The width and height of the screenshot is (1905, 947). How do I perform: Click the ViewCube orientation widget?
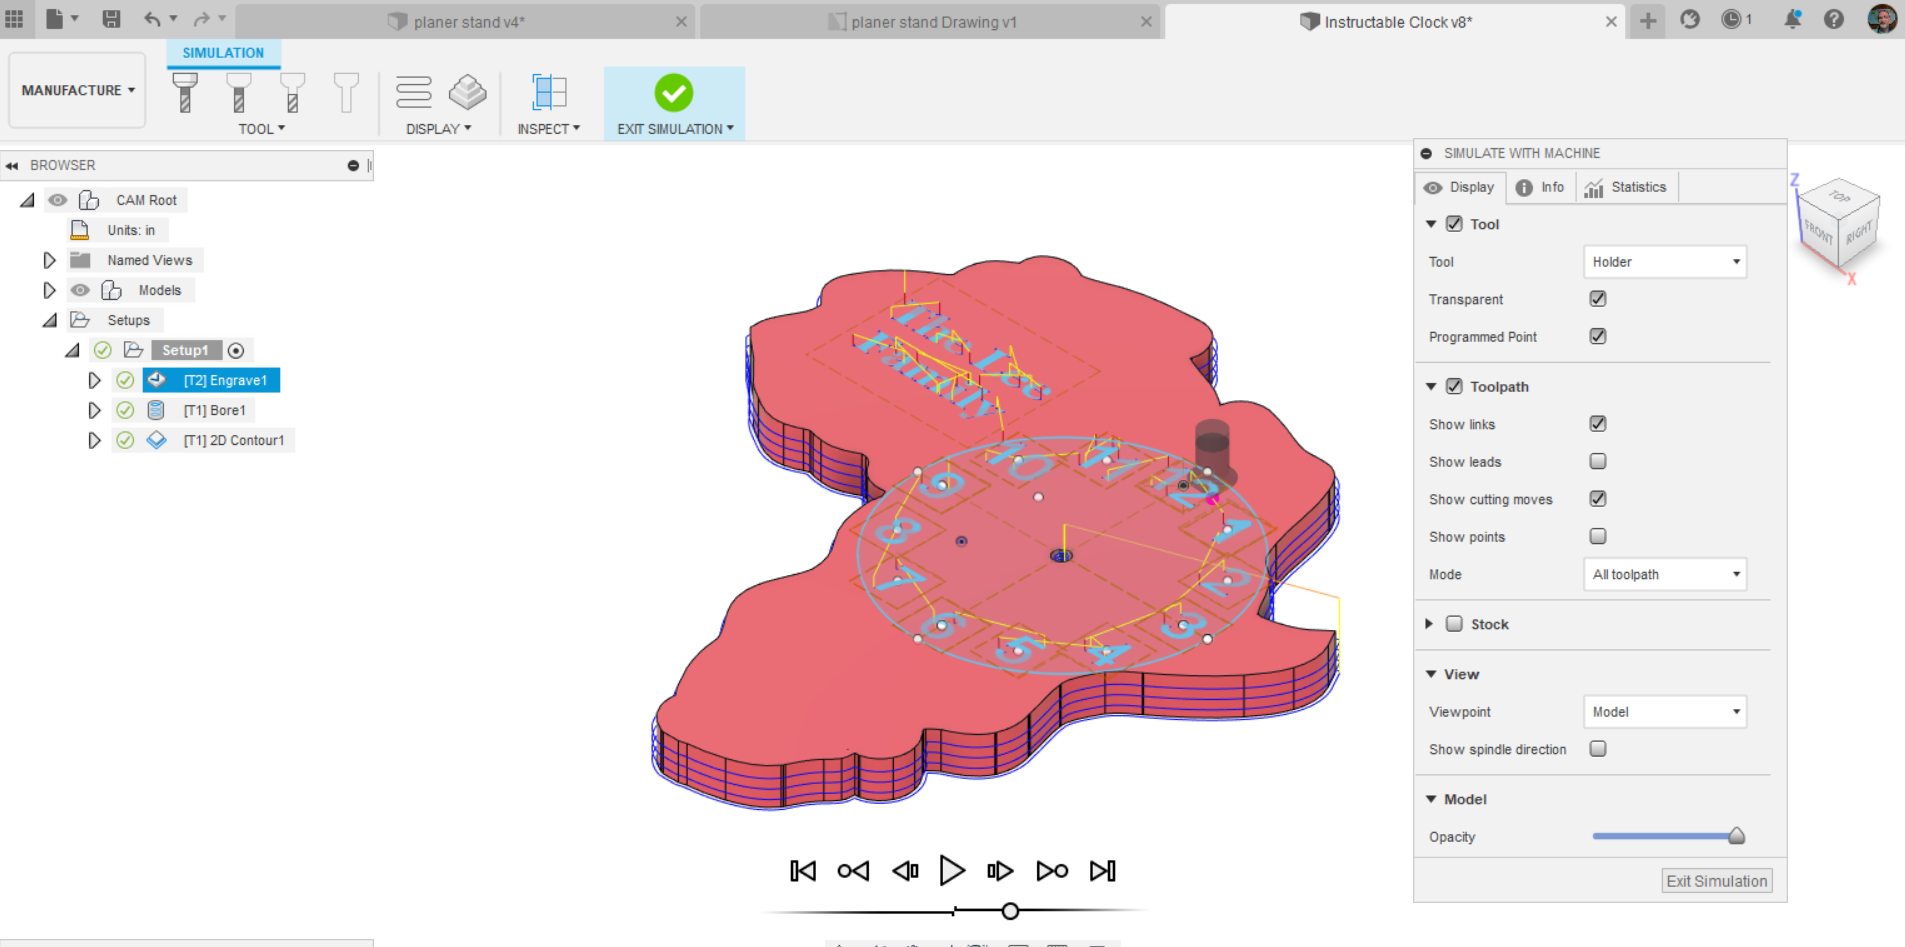1838,225
